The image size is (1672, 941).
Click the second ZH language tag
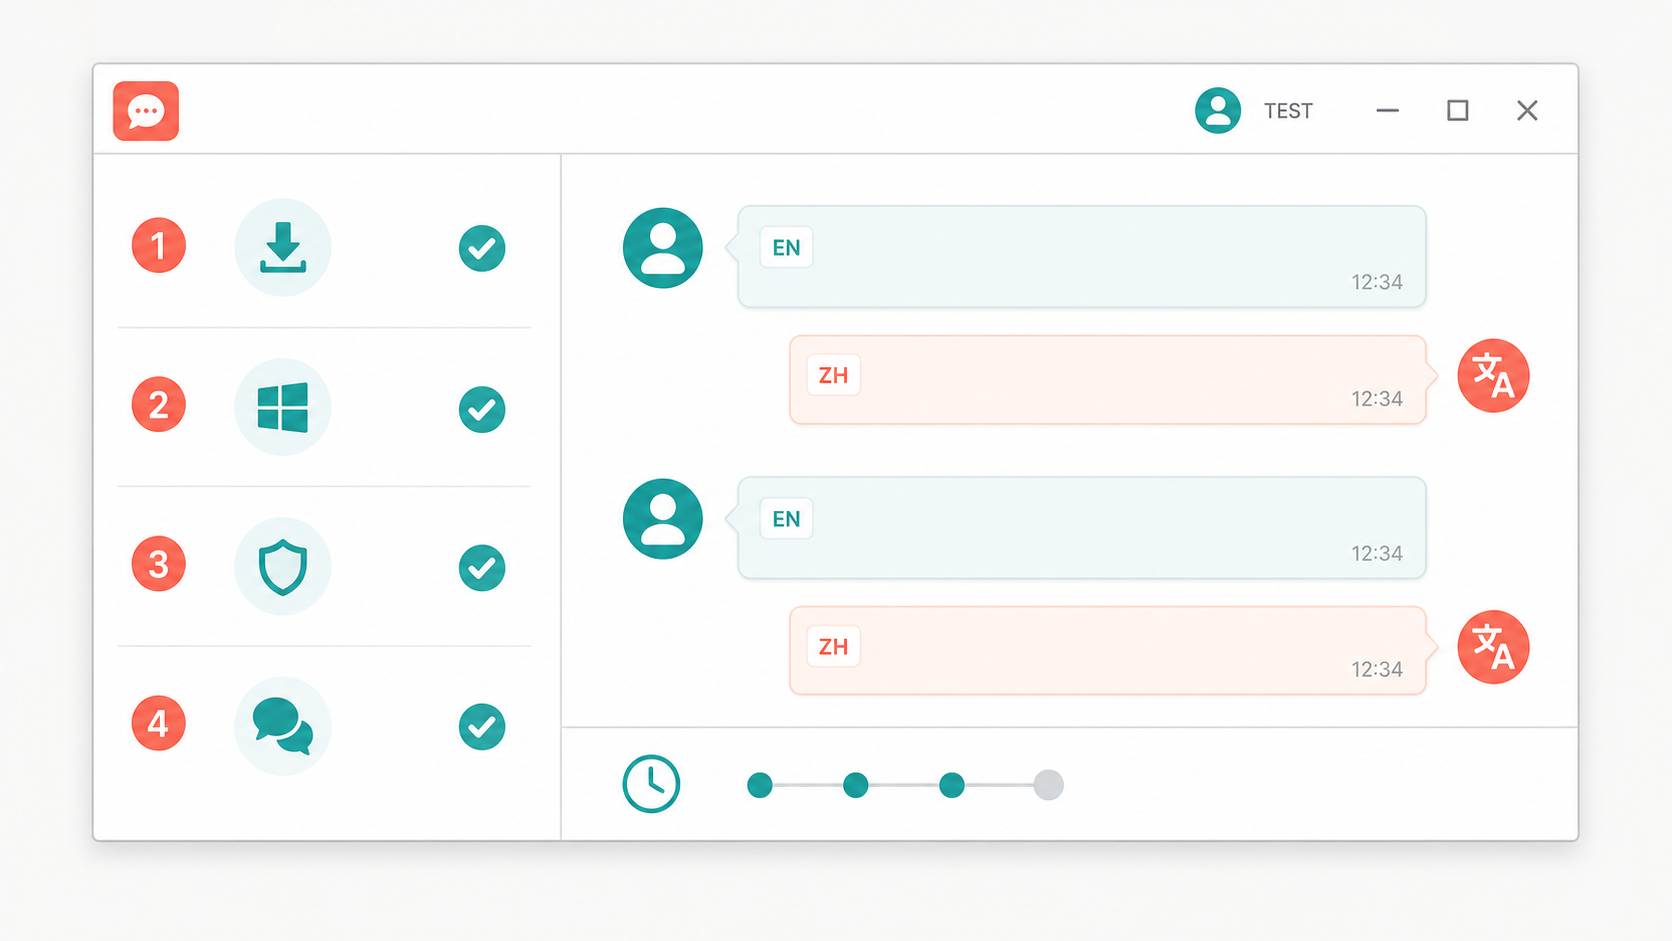pos(833,647)
